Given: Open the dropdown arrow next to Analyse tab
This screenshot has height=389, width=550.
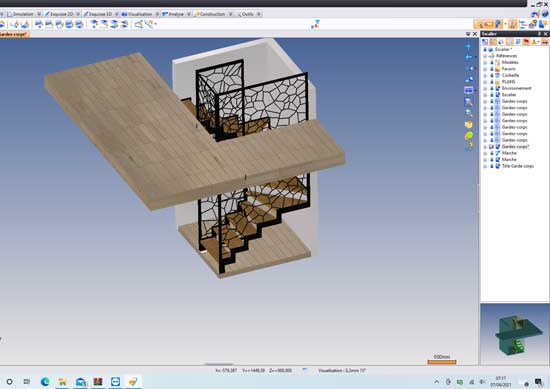Looking at the screenshot, I should point(189,14).
